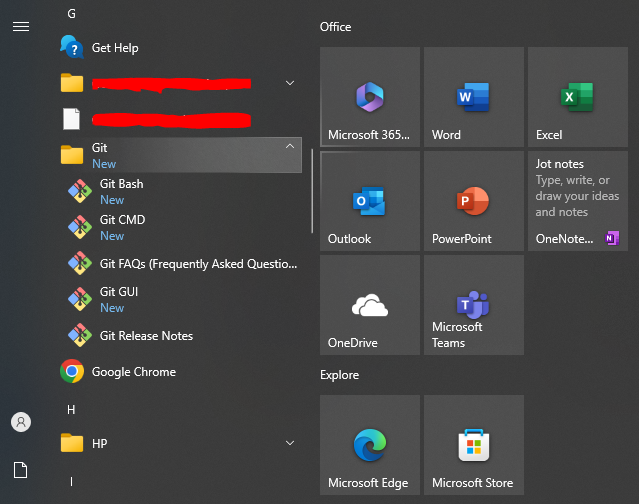Open Git Bash from its label
The width and height of the screenshot is (639, 504).
(x=121, y=184)
